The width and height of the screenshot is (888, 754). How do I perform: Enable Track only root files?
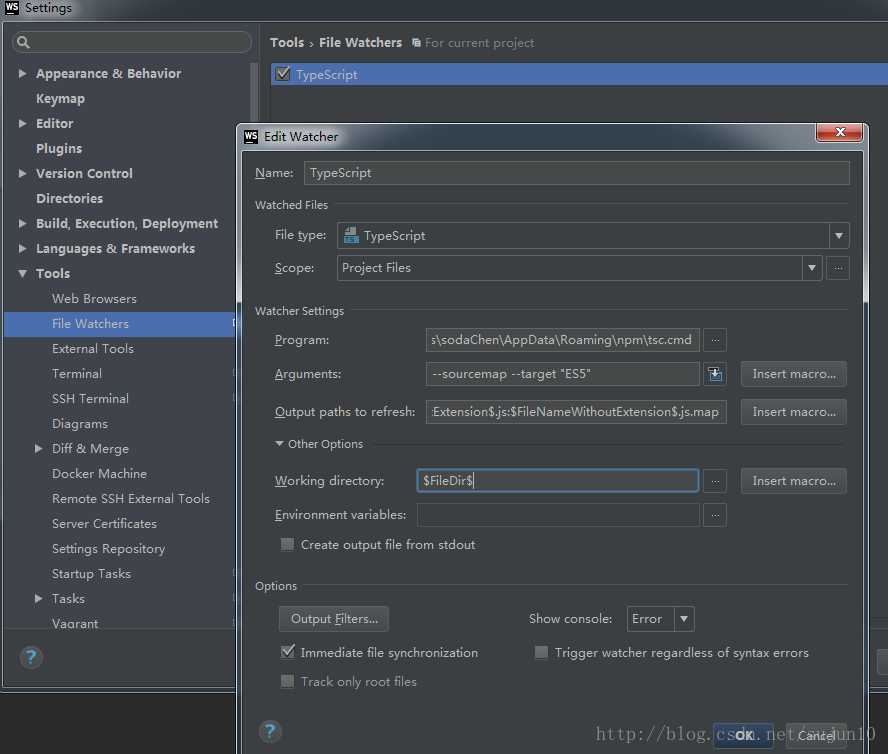pyautogui.click(x=287, y=681)
